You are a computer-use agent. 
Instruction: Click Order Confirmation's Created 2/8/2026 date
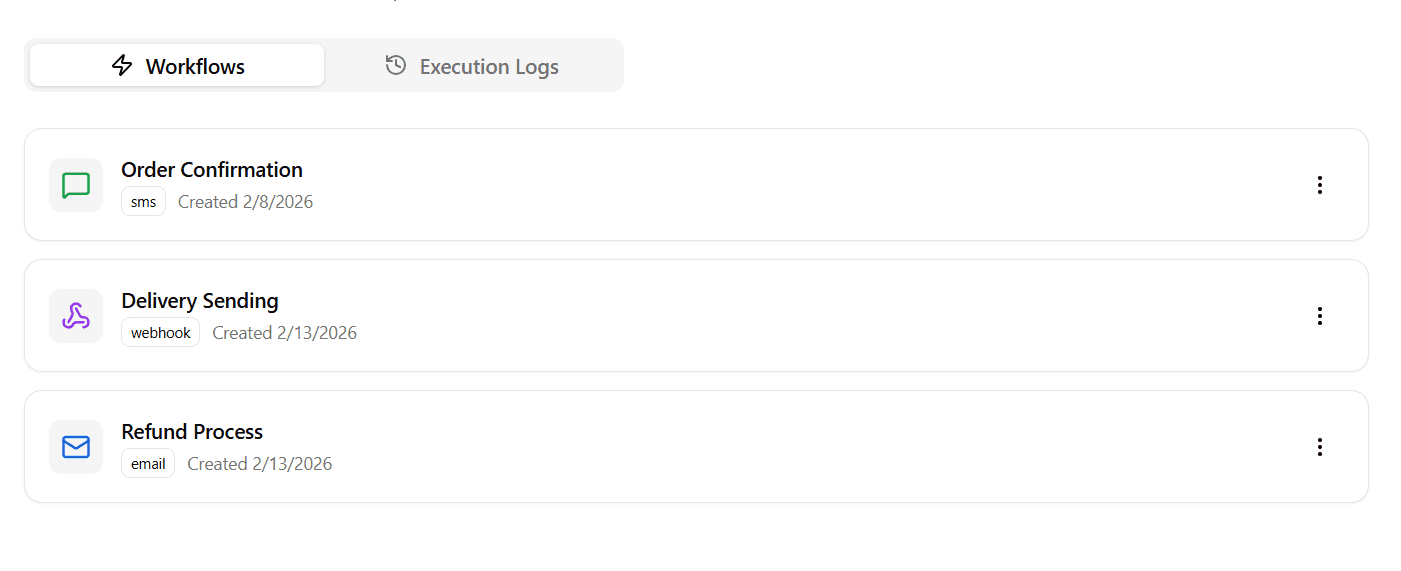245,202
